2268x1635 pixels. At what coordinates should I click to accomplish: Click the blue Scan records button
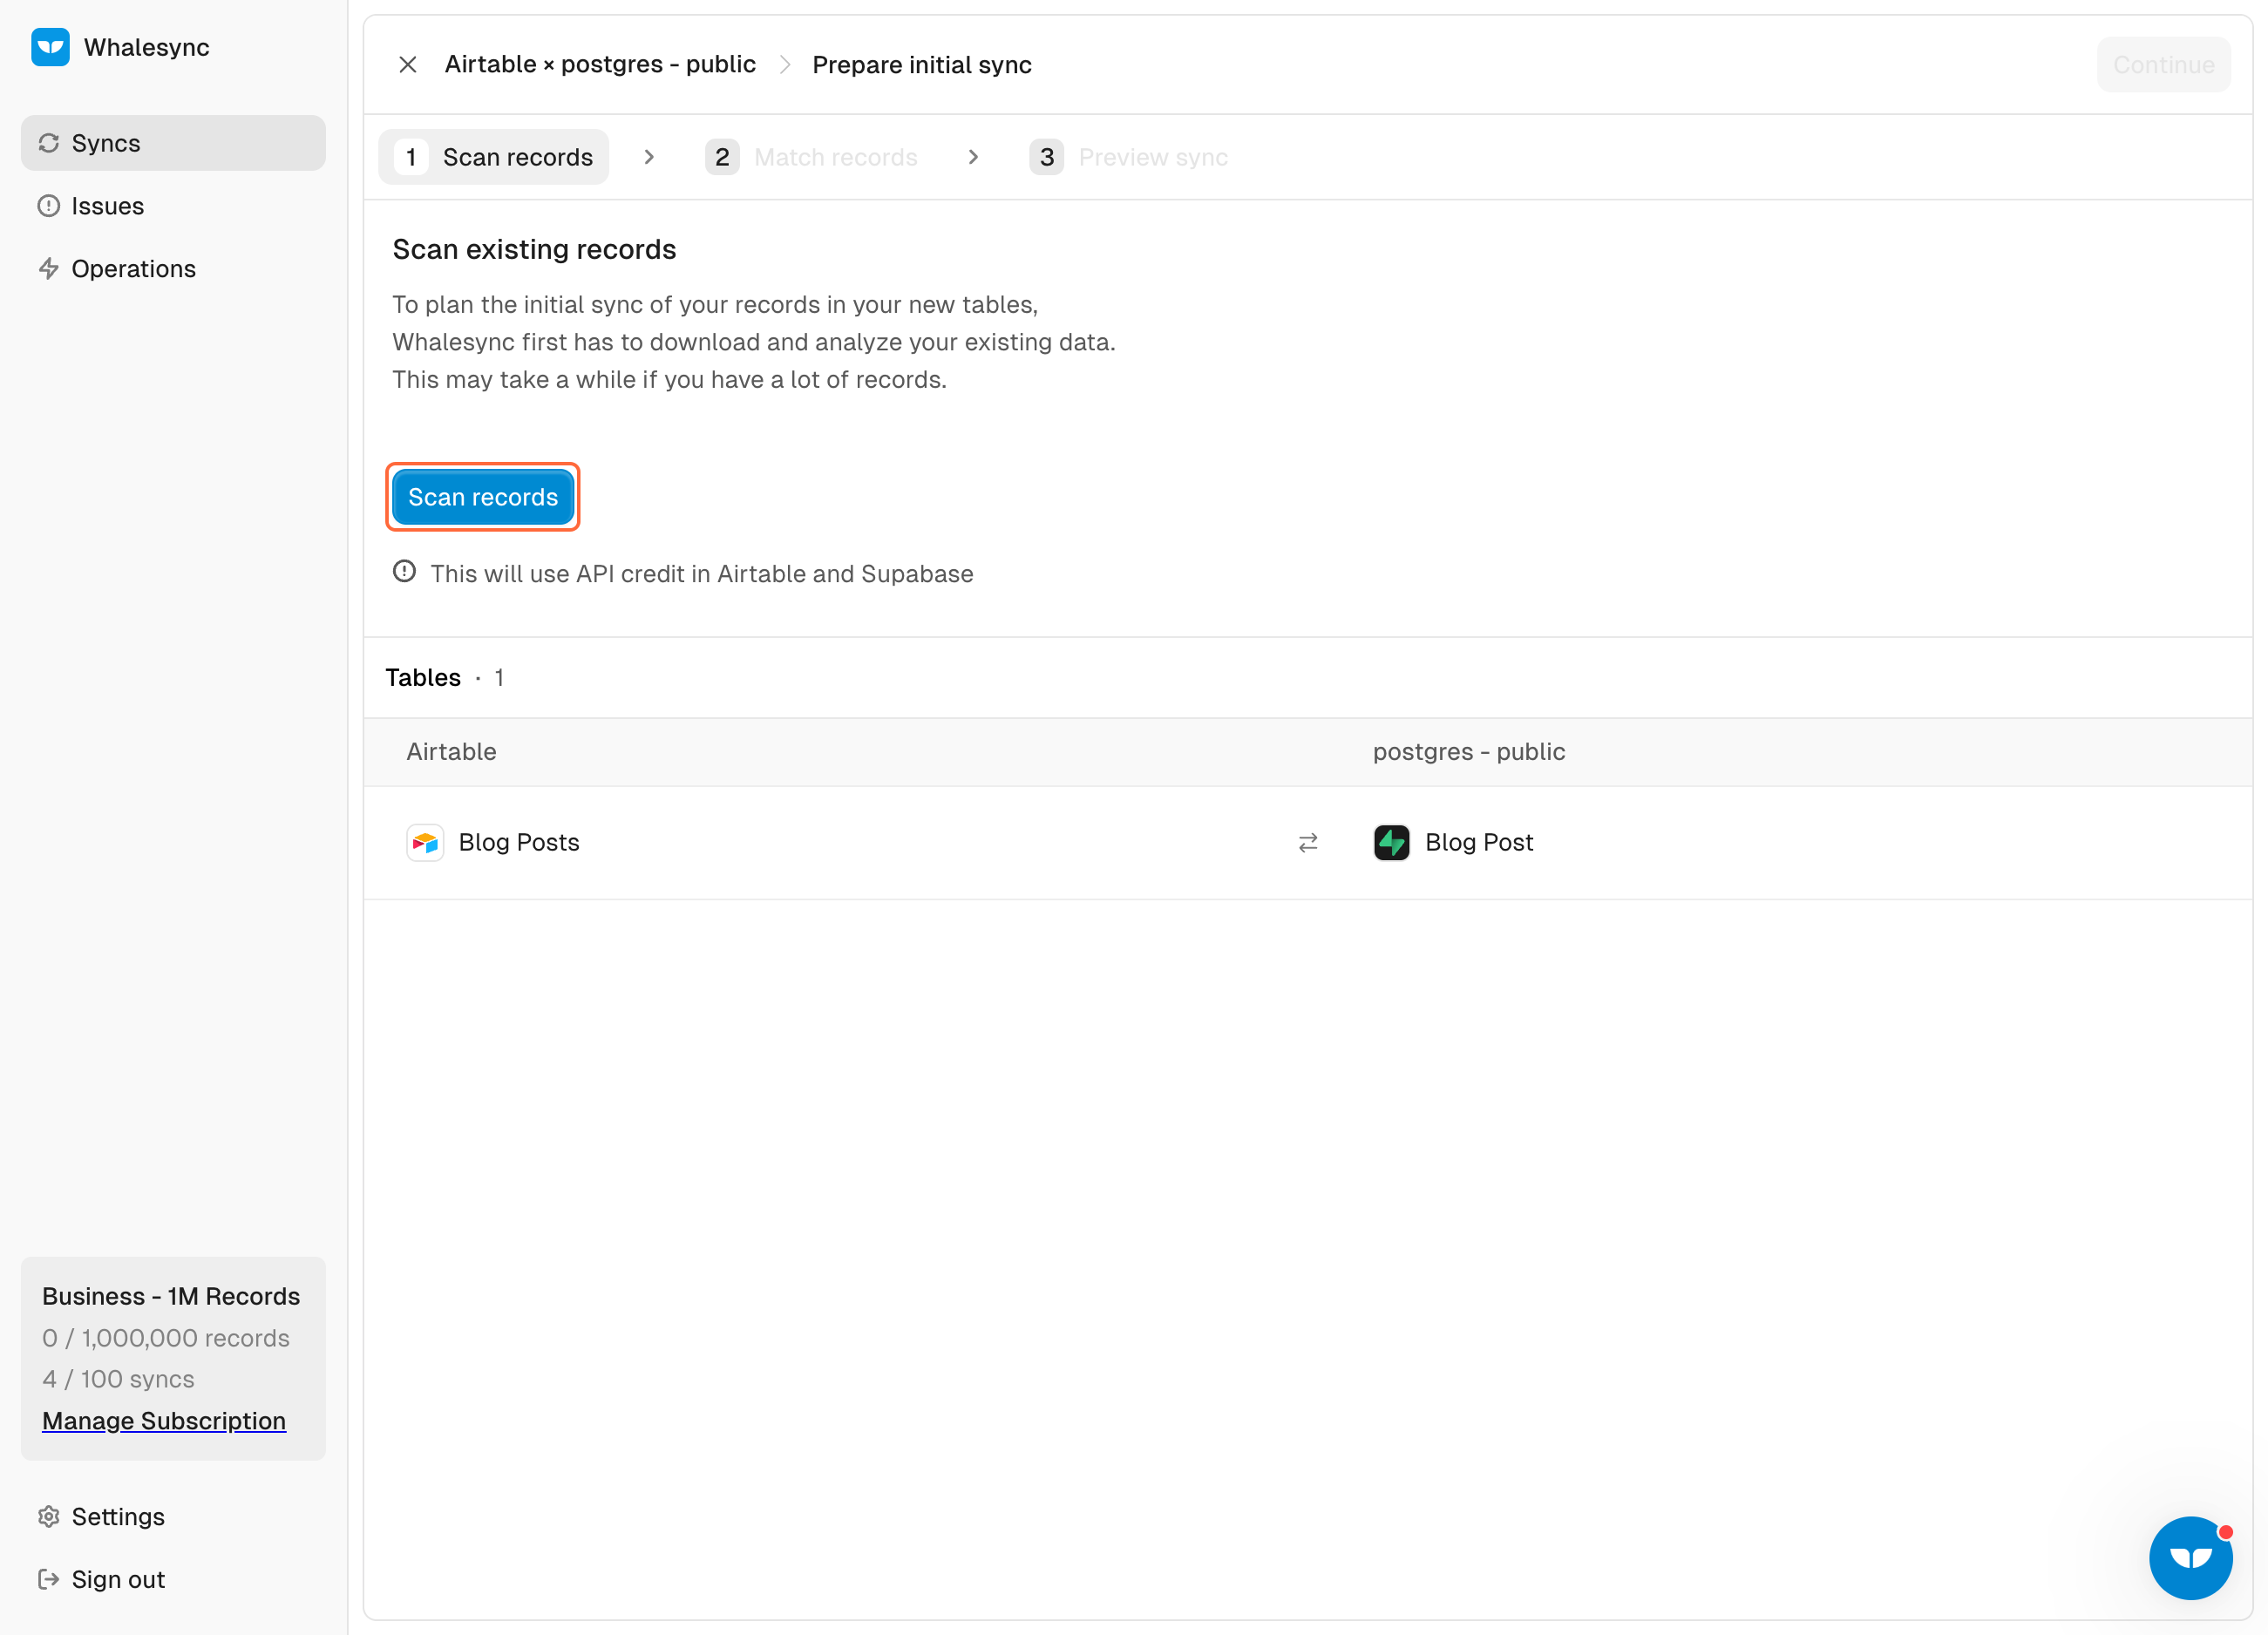click(483, 497)
